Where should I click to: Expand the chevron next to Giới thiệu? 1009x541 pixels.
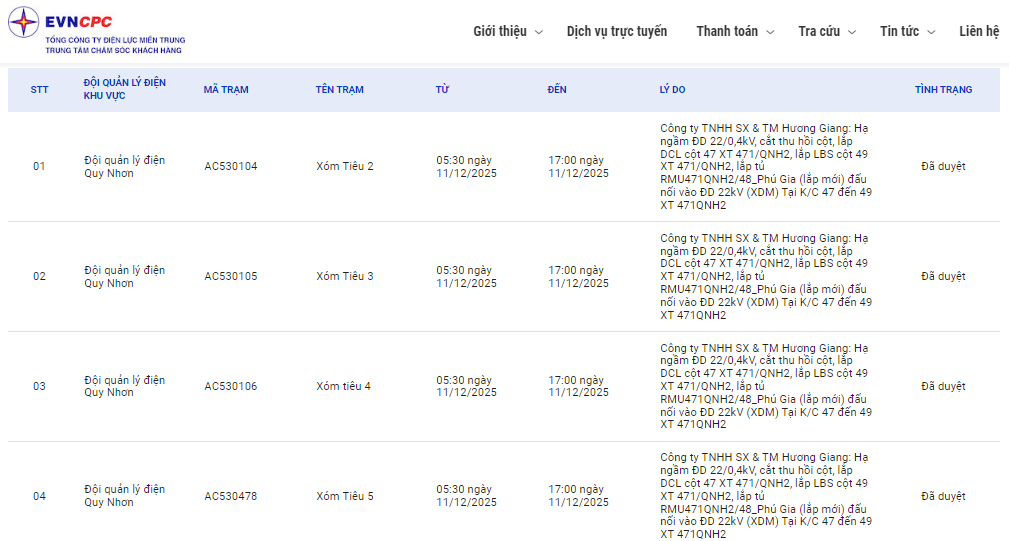pyautogui.click(x=539, y=32)
